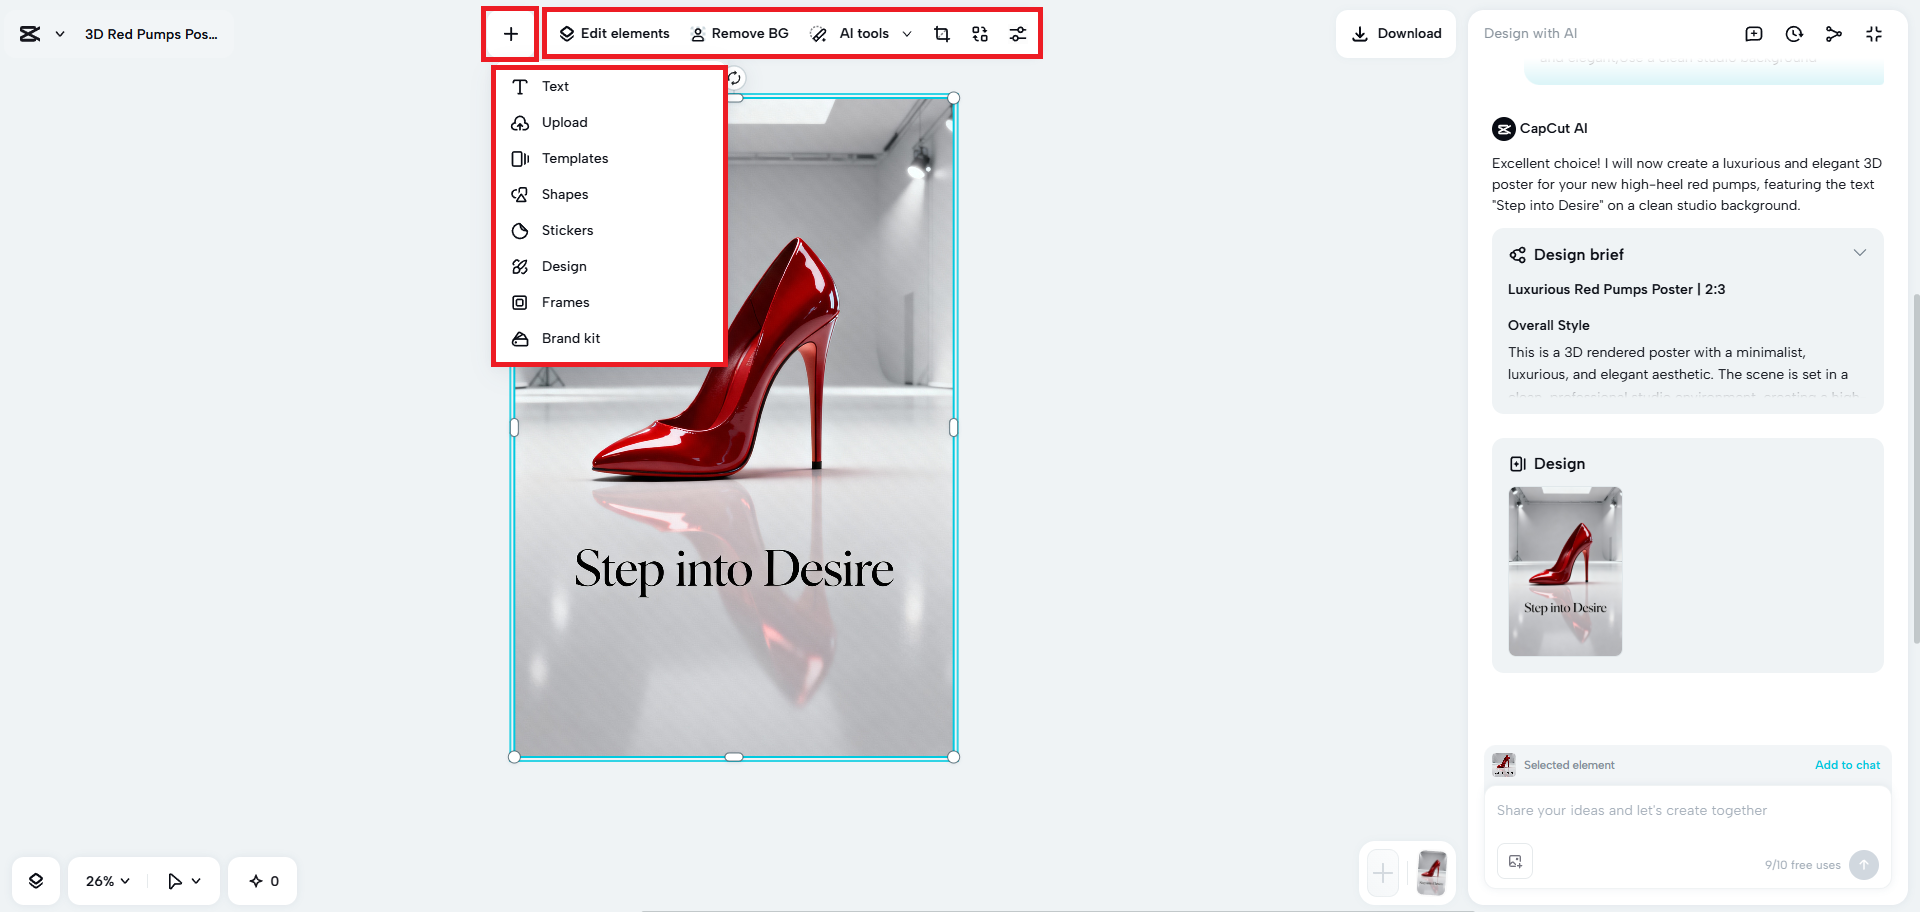
Task: Open the 26% zoom level dropdown
Action: [x=105, y=881]
